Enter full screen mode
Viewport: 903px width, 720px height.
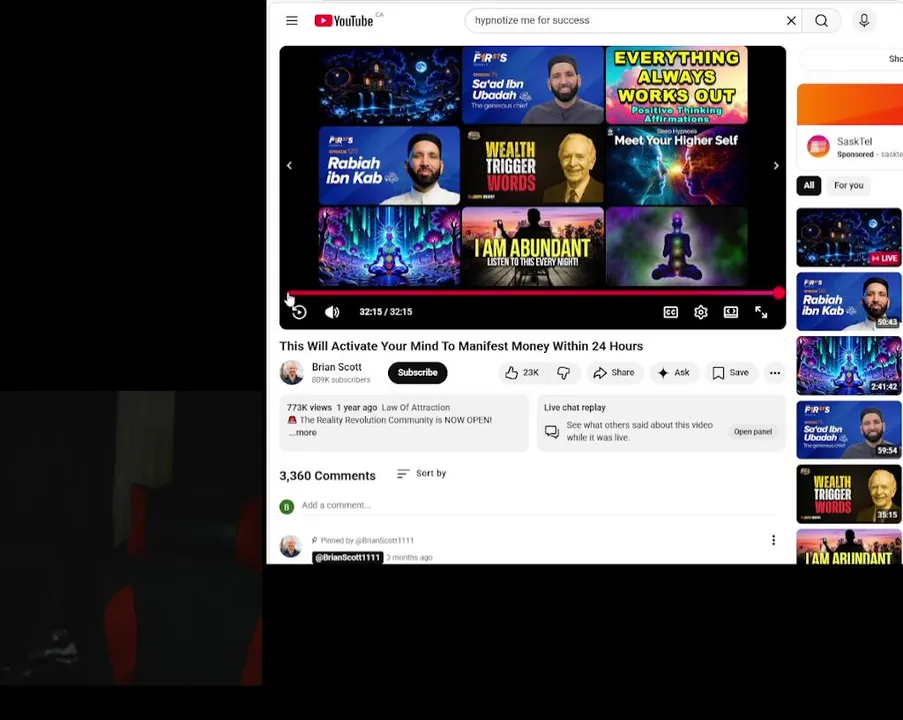coord(761,312)
